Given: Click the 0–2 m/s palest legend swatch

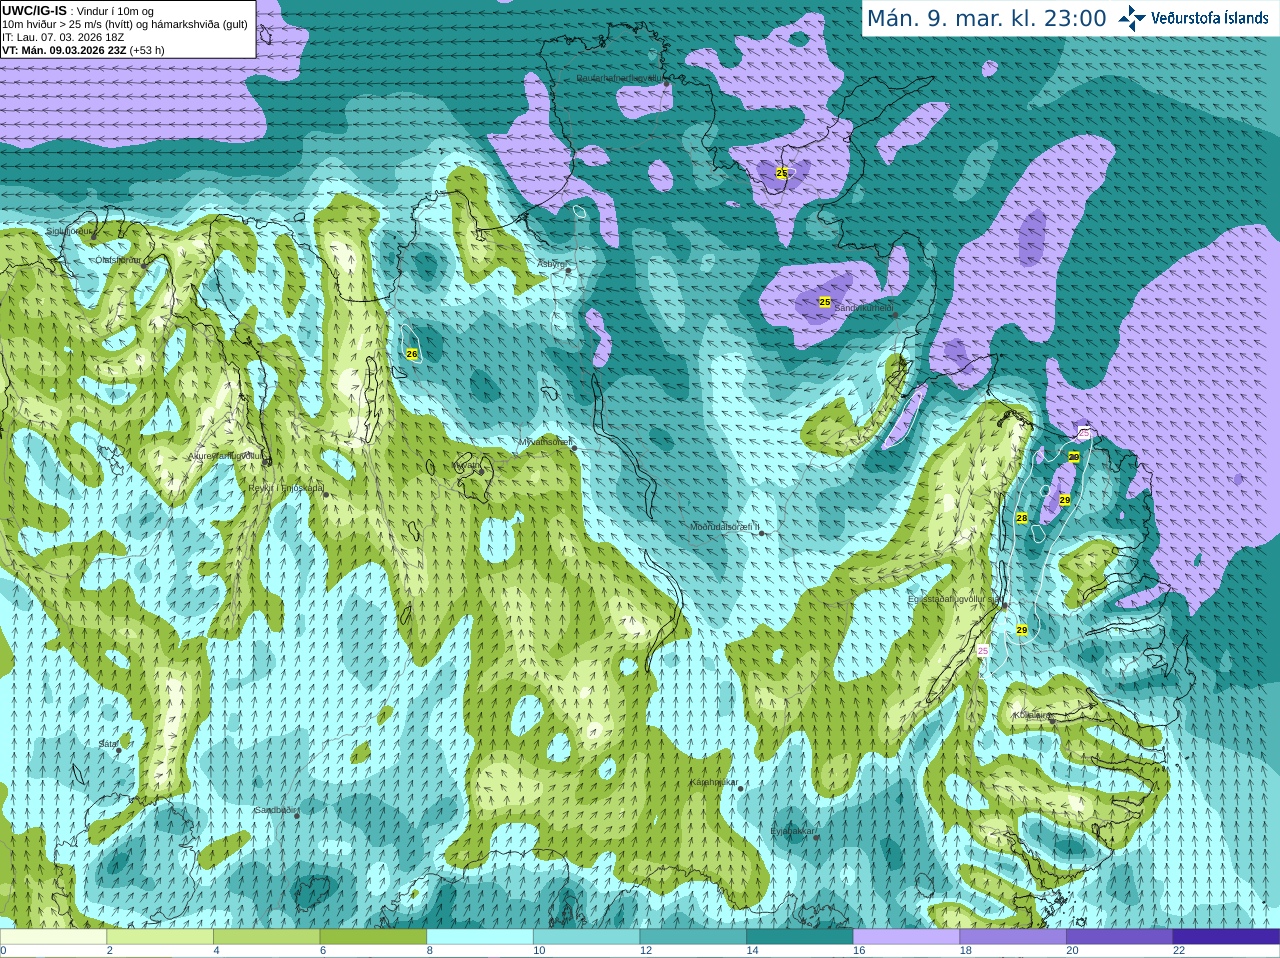Looking at the screenshot, I should (x=53, y=937).
